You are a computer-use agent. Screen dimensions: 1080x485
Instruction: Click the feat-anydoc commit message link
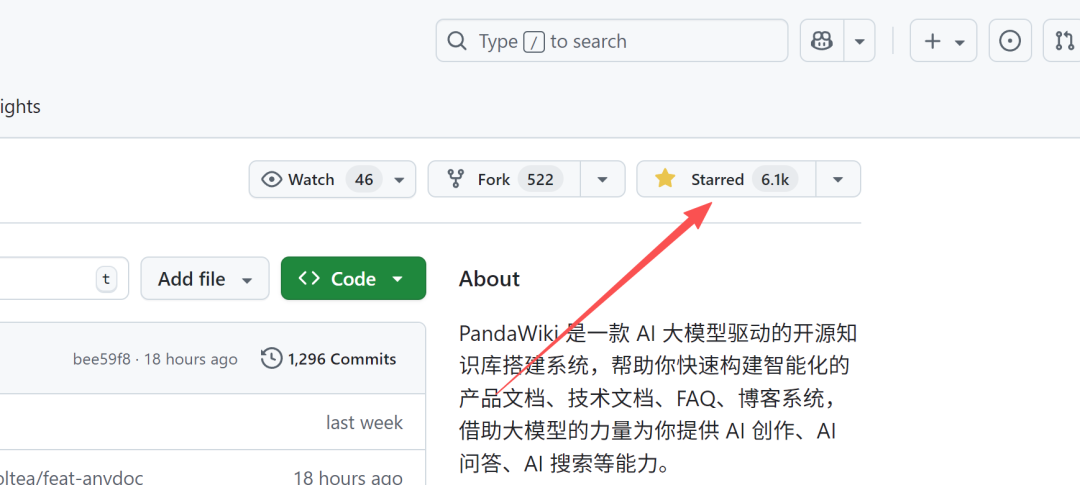tap(71, 477)
